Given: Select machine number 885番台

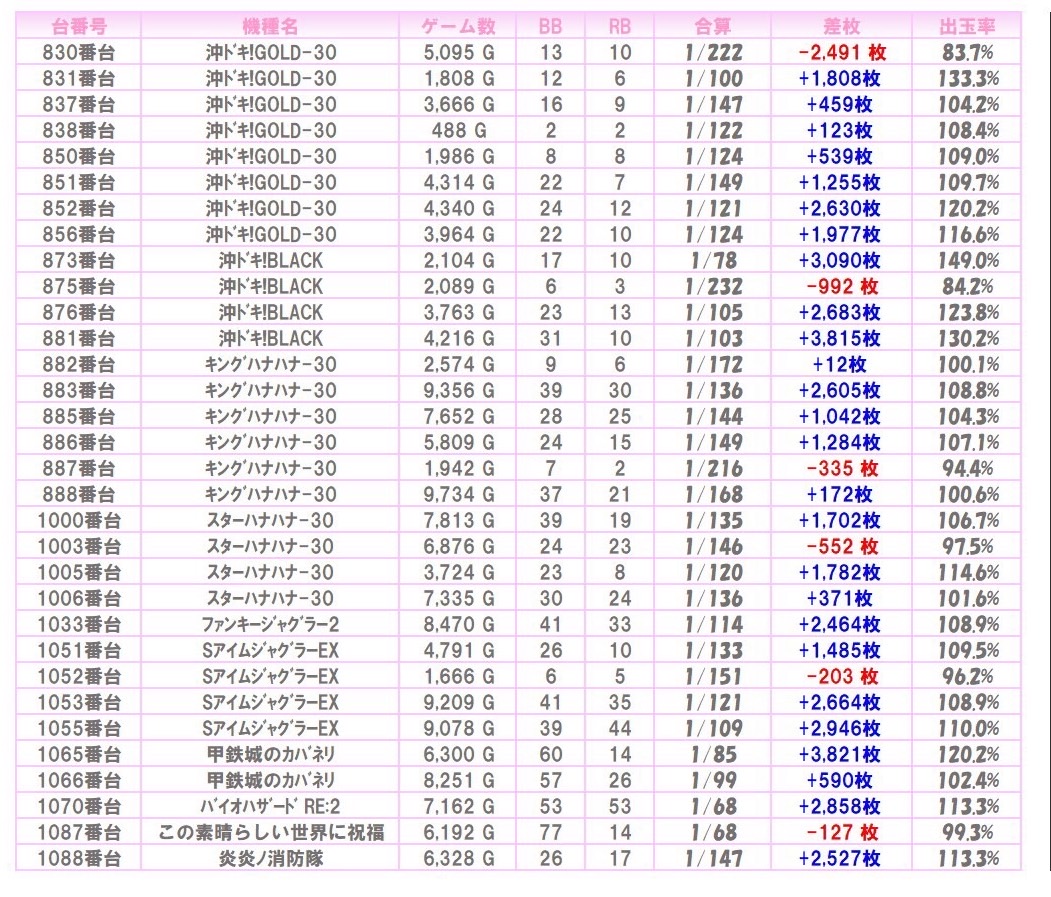Looking at the screenshot, I should coord(78,416).
